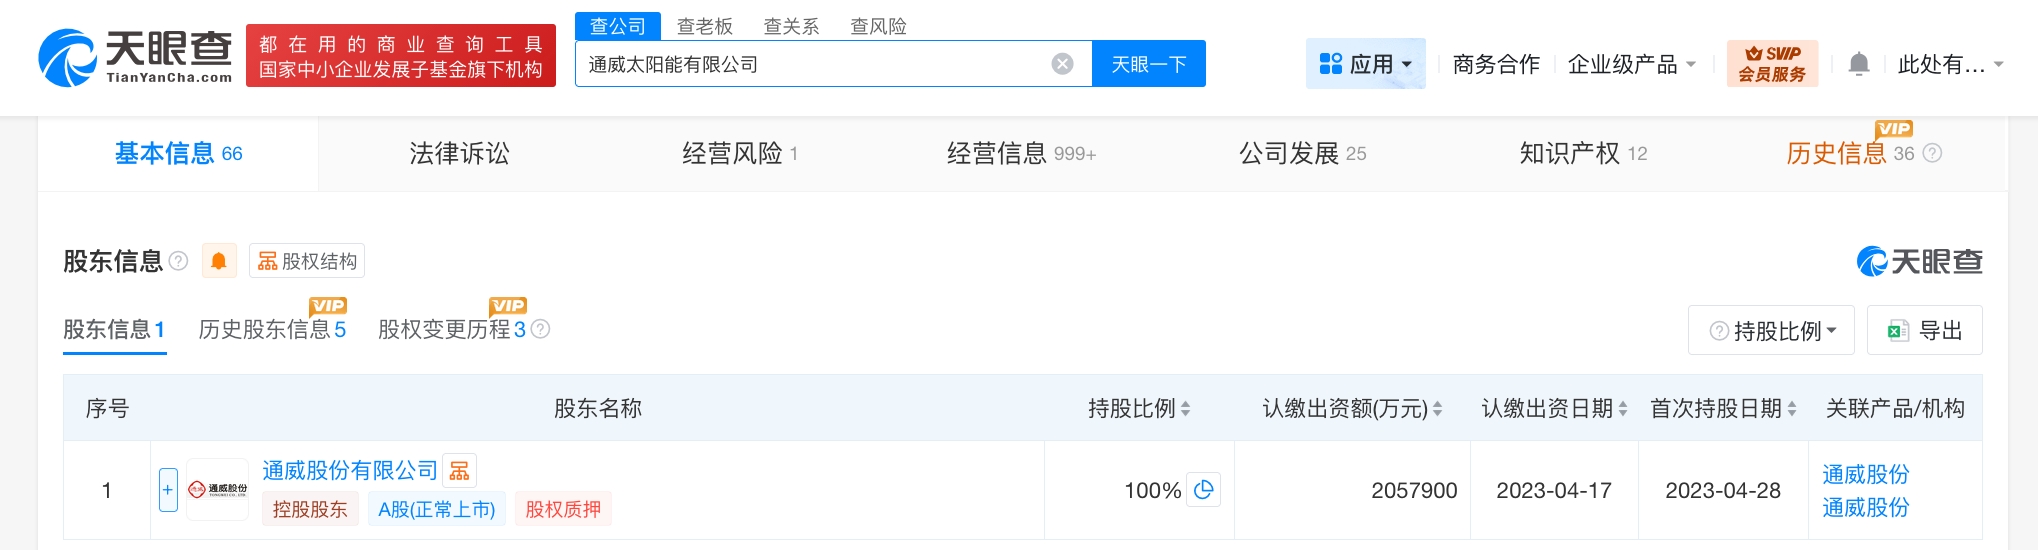Open the 历史股东信息 sub-tab
The height and width of the screenshot is (550, 2038).
click(x=271, y=329)
